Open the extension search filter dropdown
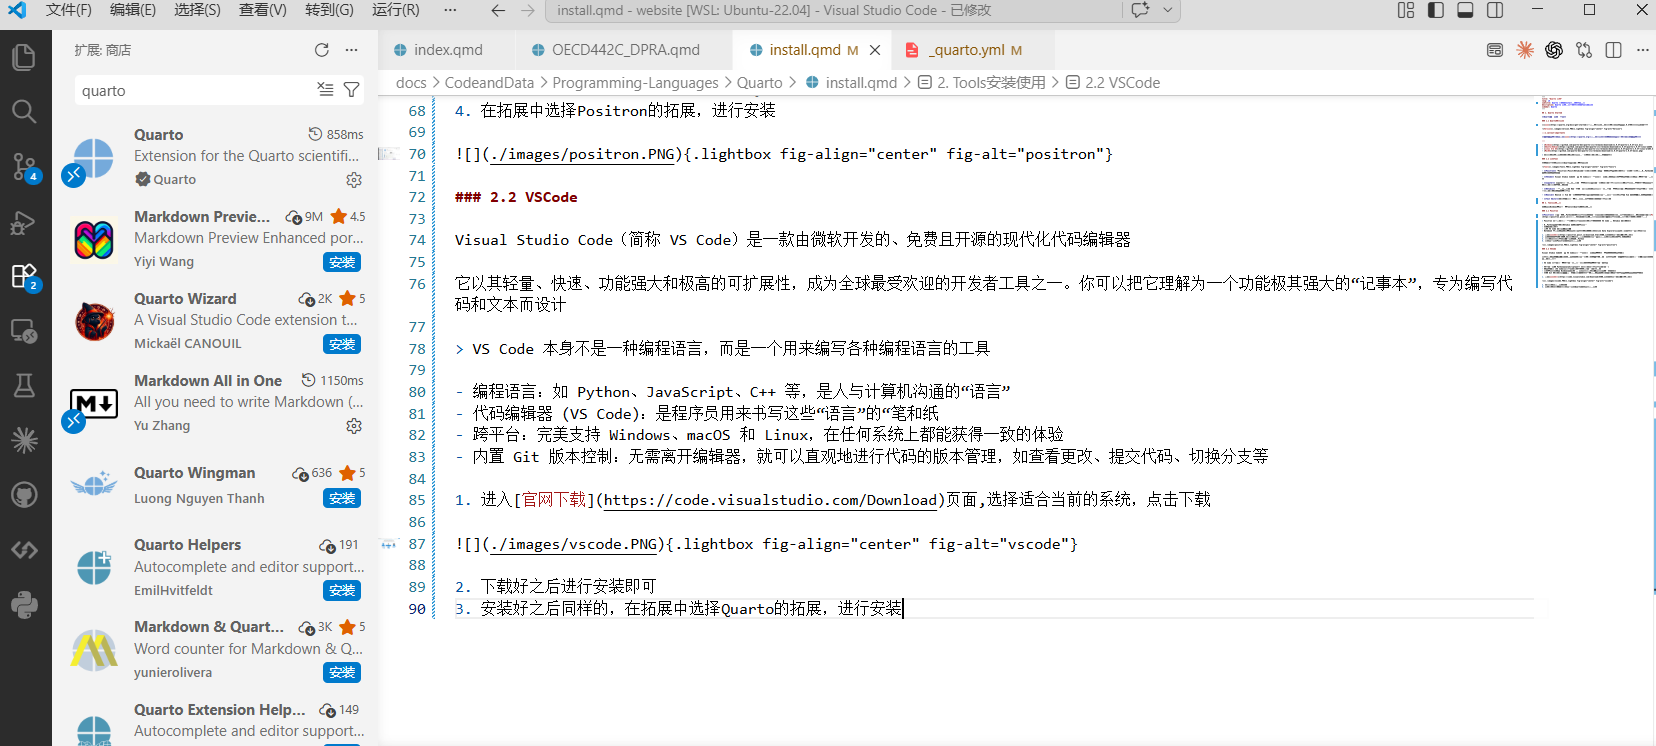The height and width of the screenshot is (746, 1656). (x=352, y=90)
